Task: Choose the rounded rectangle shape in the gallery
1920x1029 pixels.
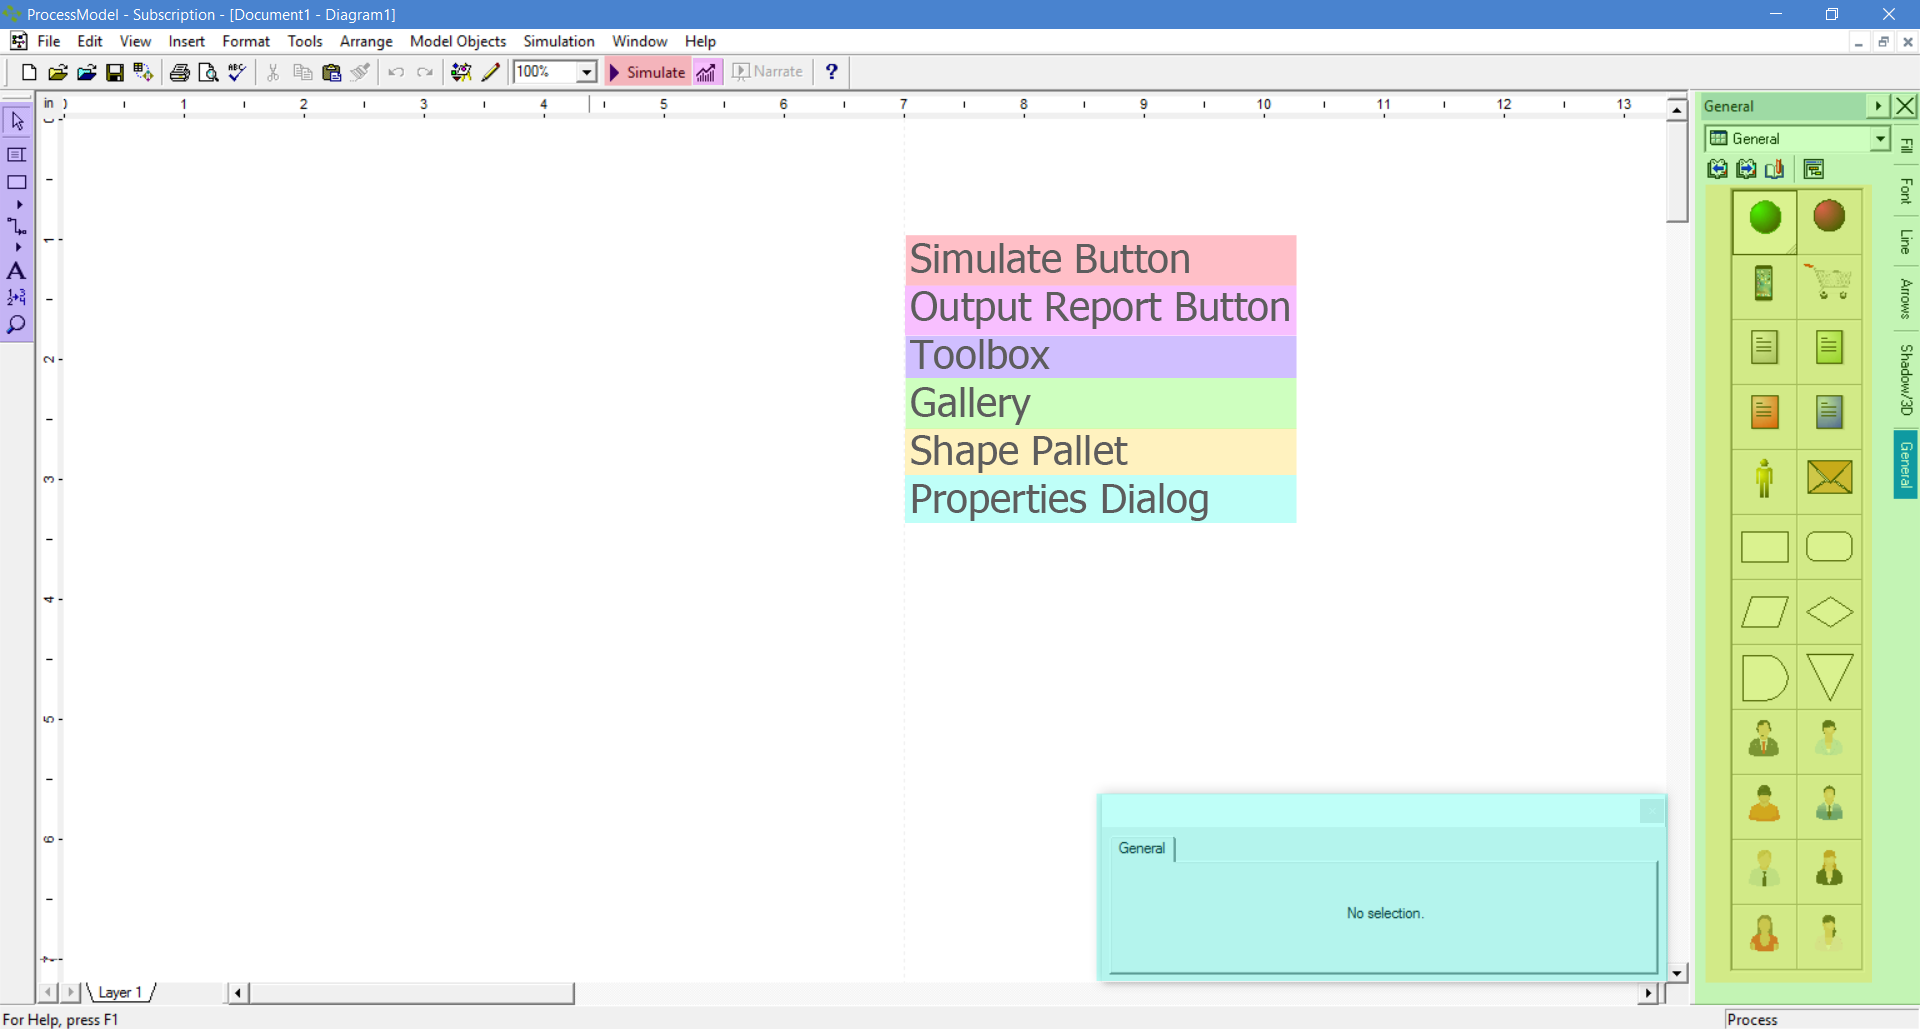Action: coord(1830,547)
